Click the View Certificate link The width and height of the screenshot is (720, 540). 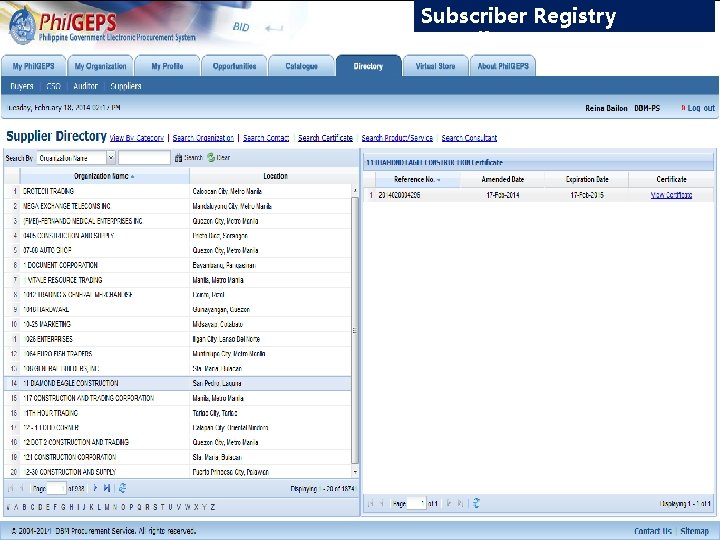[x=671, y=195]
